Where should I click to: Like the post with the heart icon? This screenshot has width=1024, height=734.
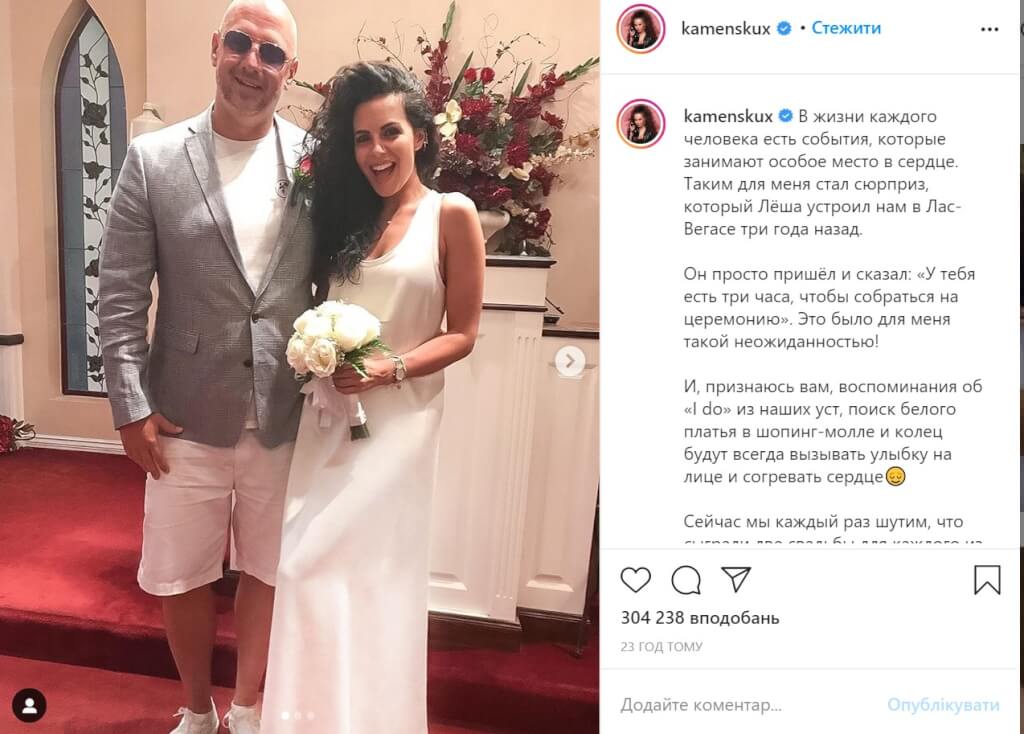[635, 579]
